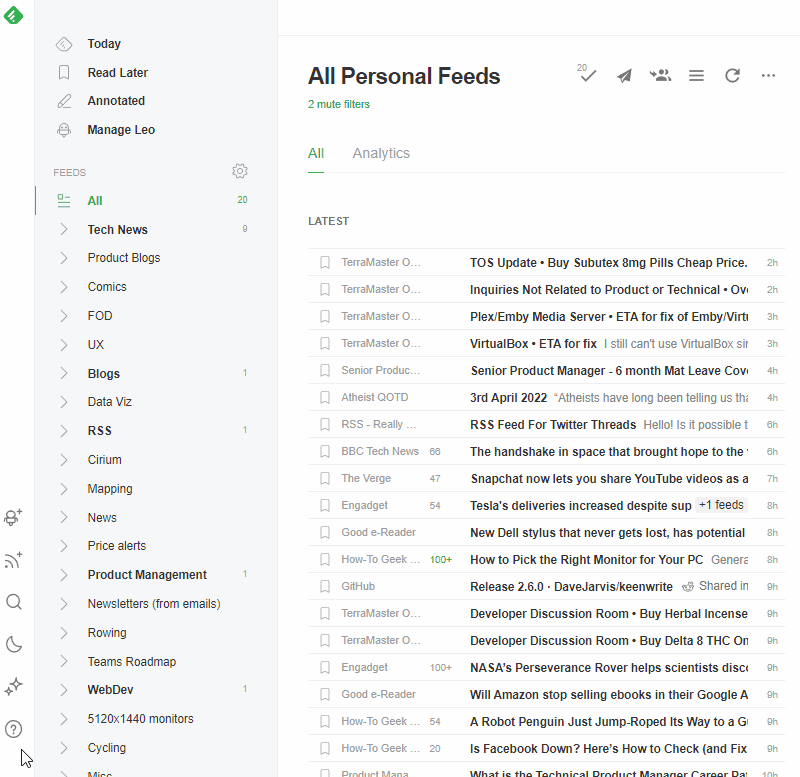Refresh the All Personal Feeds list
This screenshot has height=777, width=800.
(732, 75)
